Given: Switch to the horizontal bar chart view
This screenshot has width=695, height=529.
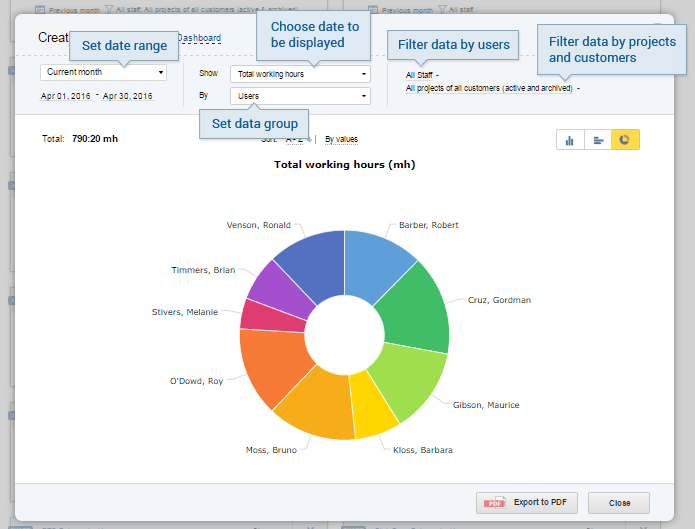Looking at the screenshot, I should (x=598, y=140).
